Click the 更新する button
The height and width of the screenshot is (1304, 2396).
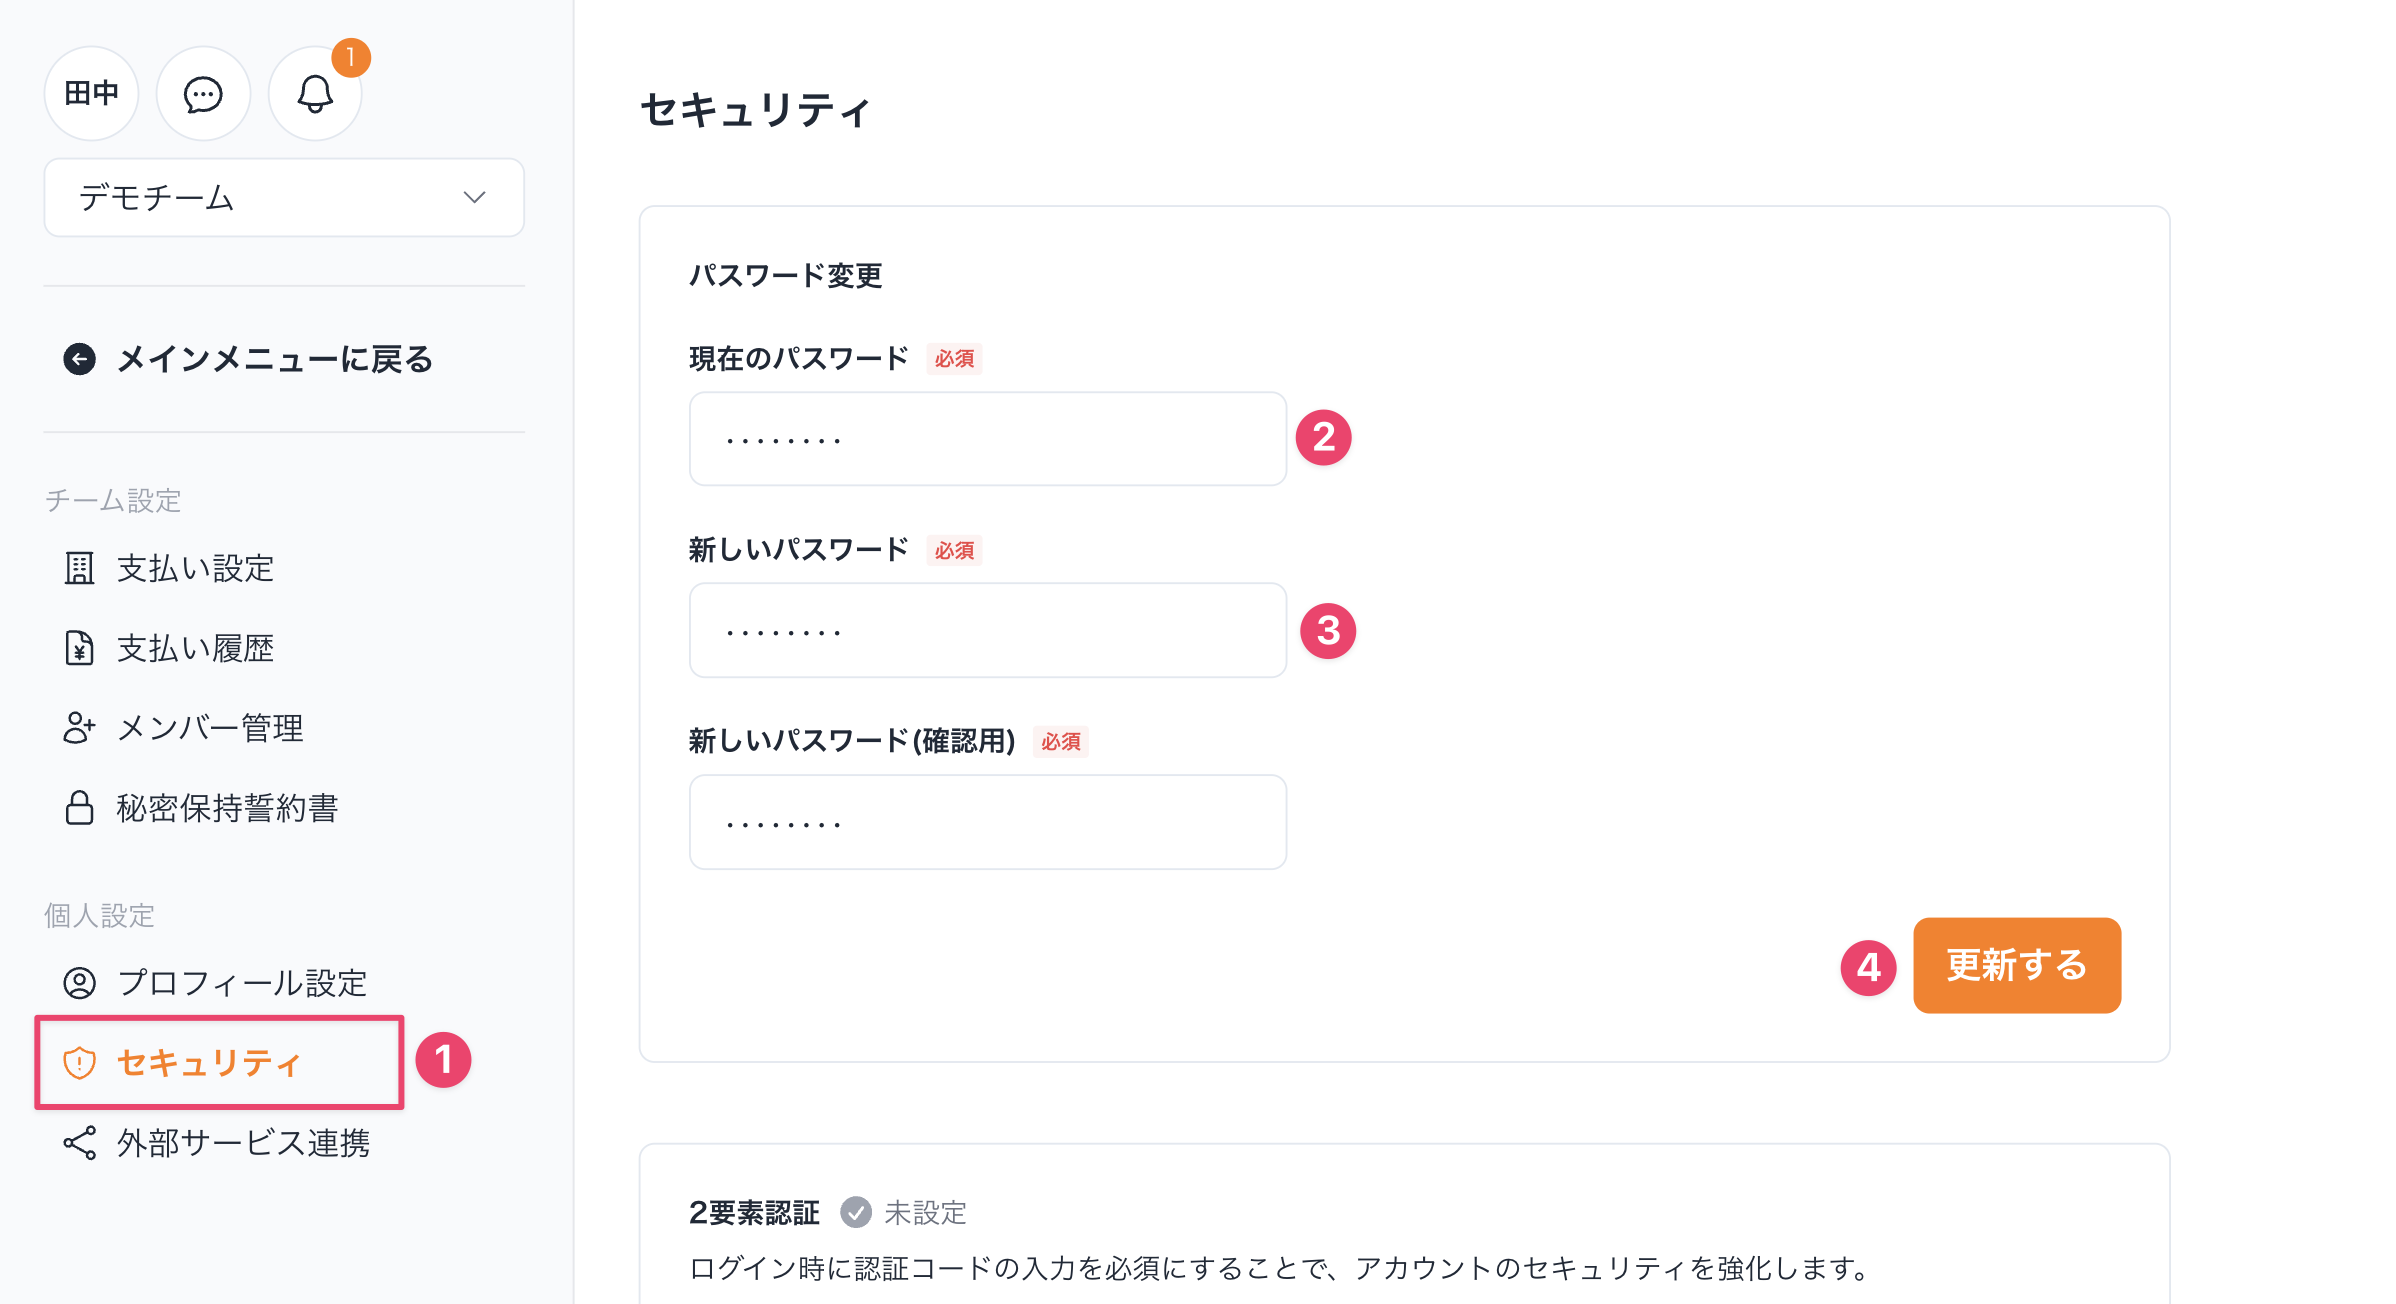point(2016,965)
